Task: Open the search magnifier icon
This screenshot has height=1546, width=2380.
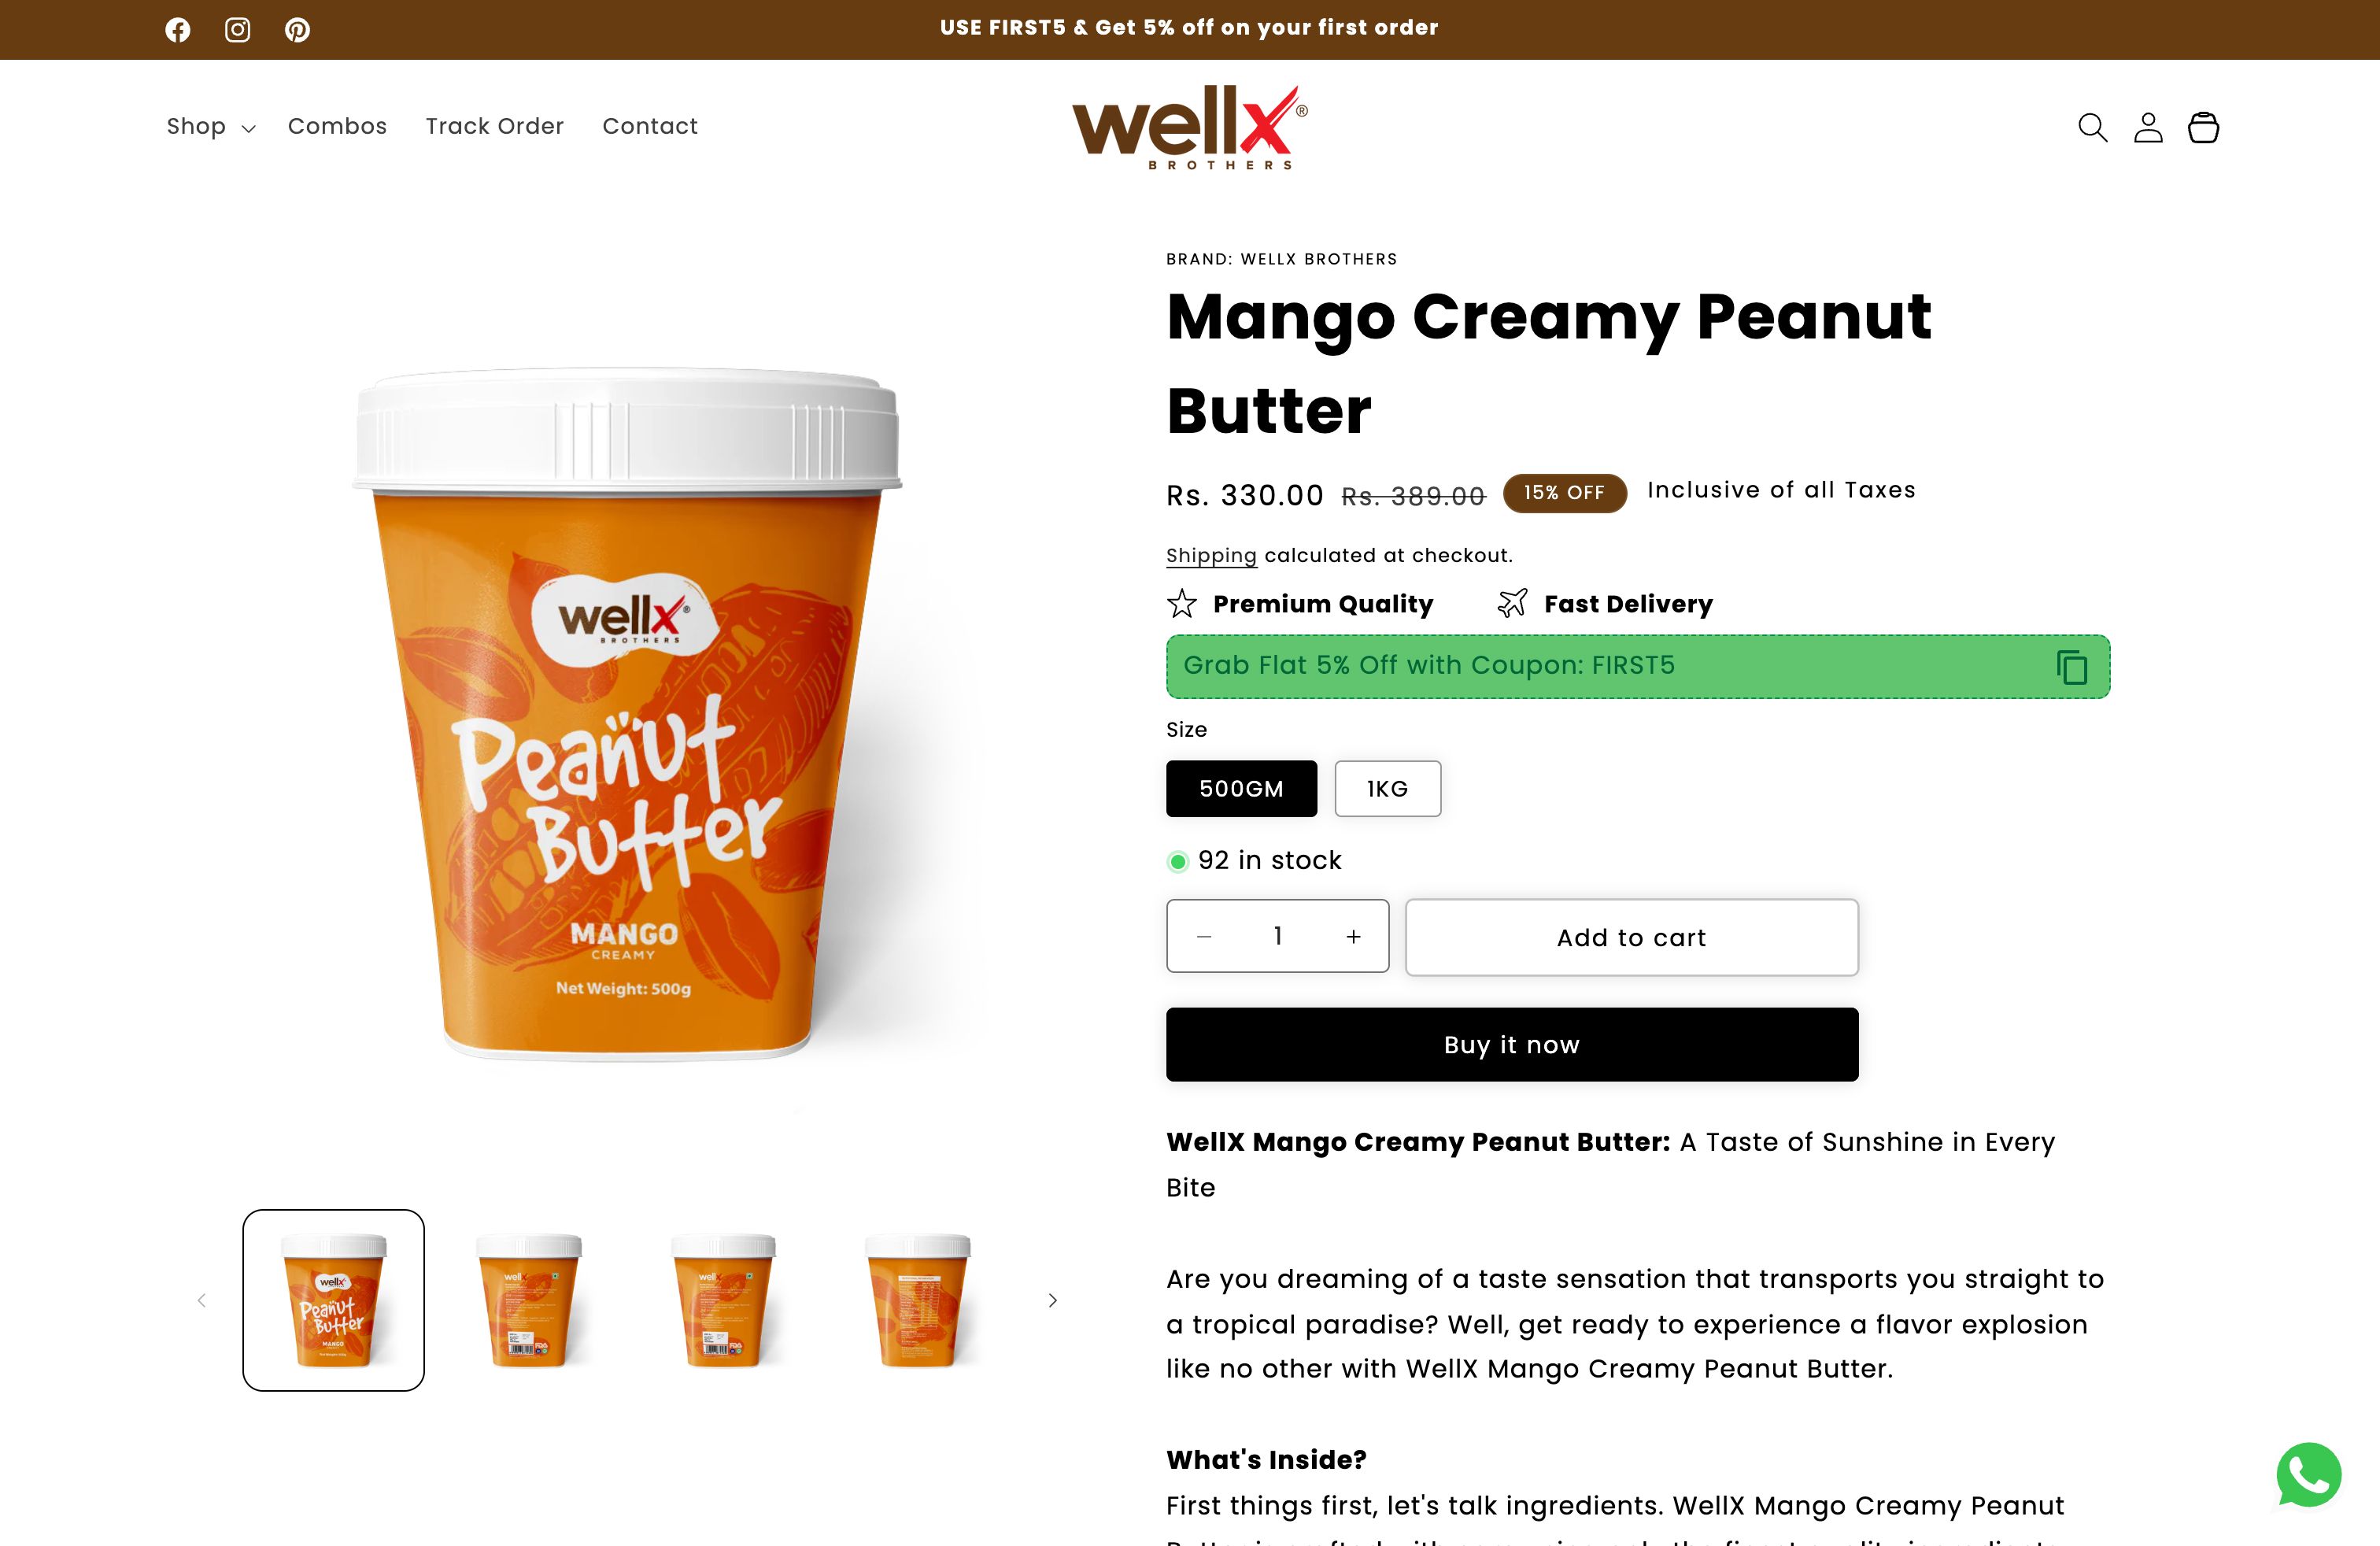Action: [2092, 127]
